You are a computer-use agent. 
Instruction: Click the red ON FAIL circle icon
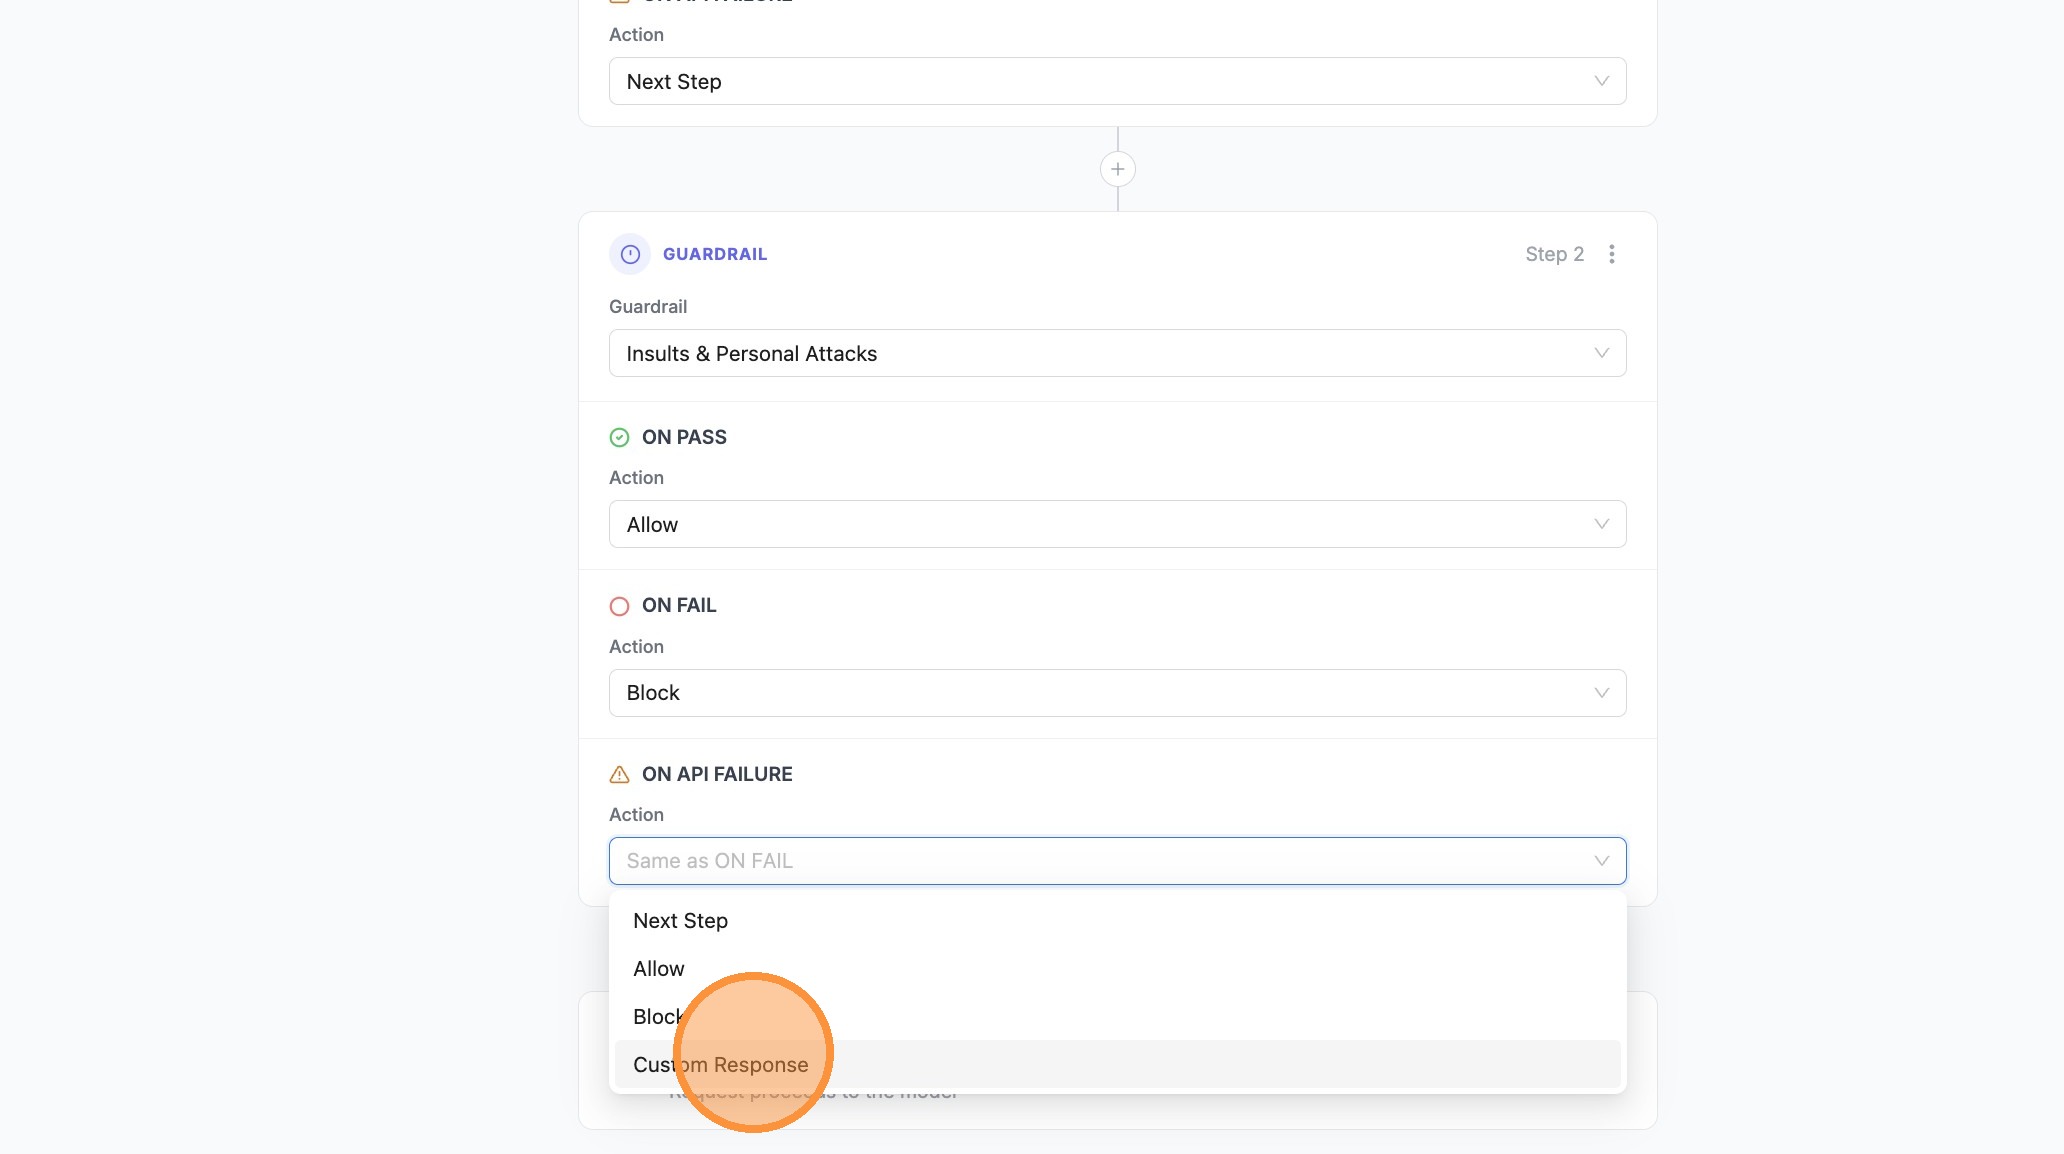pyautogui.click(x=619, y=606)
